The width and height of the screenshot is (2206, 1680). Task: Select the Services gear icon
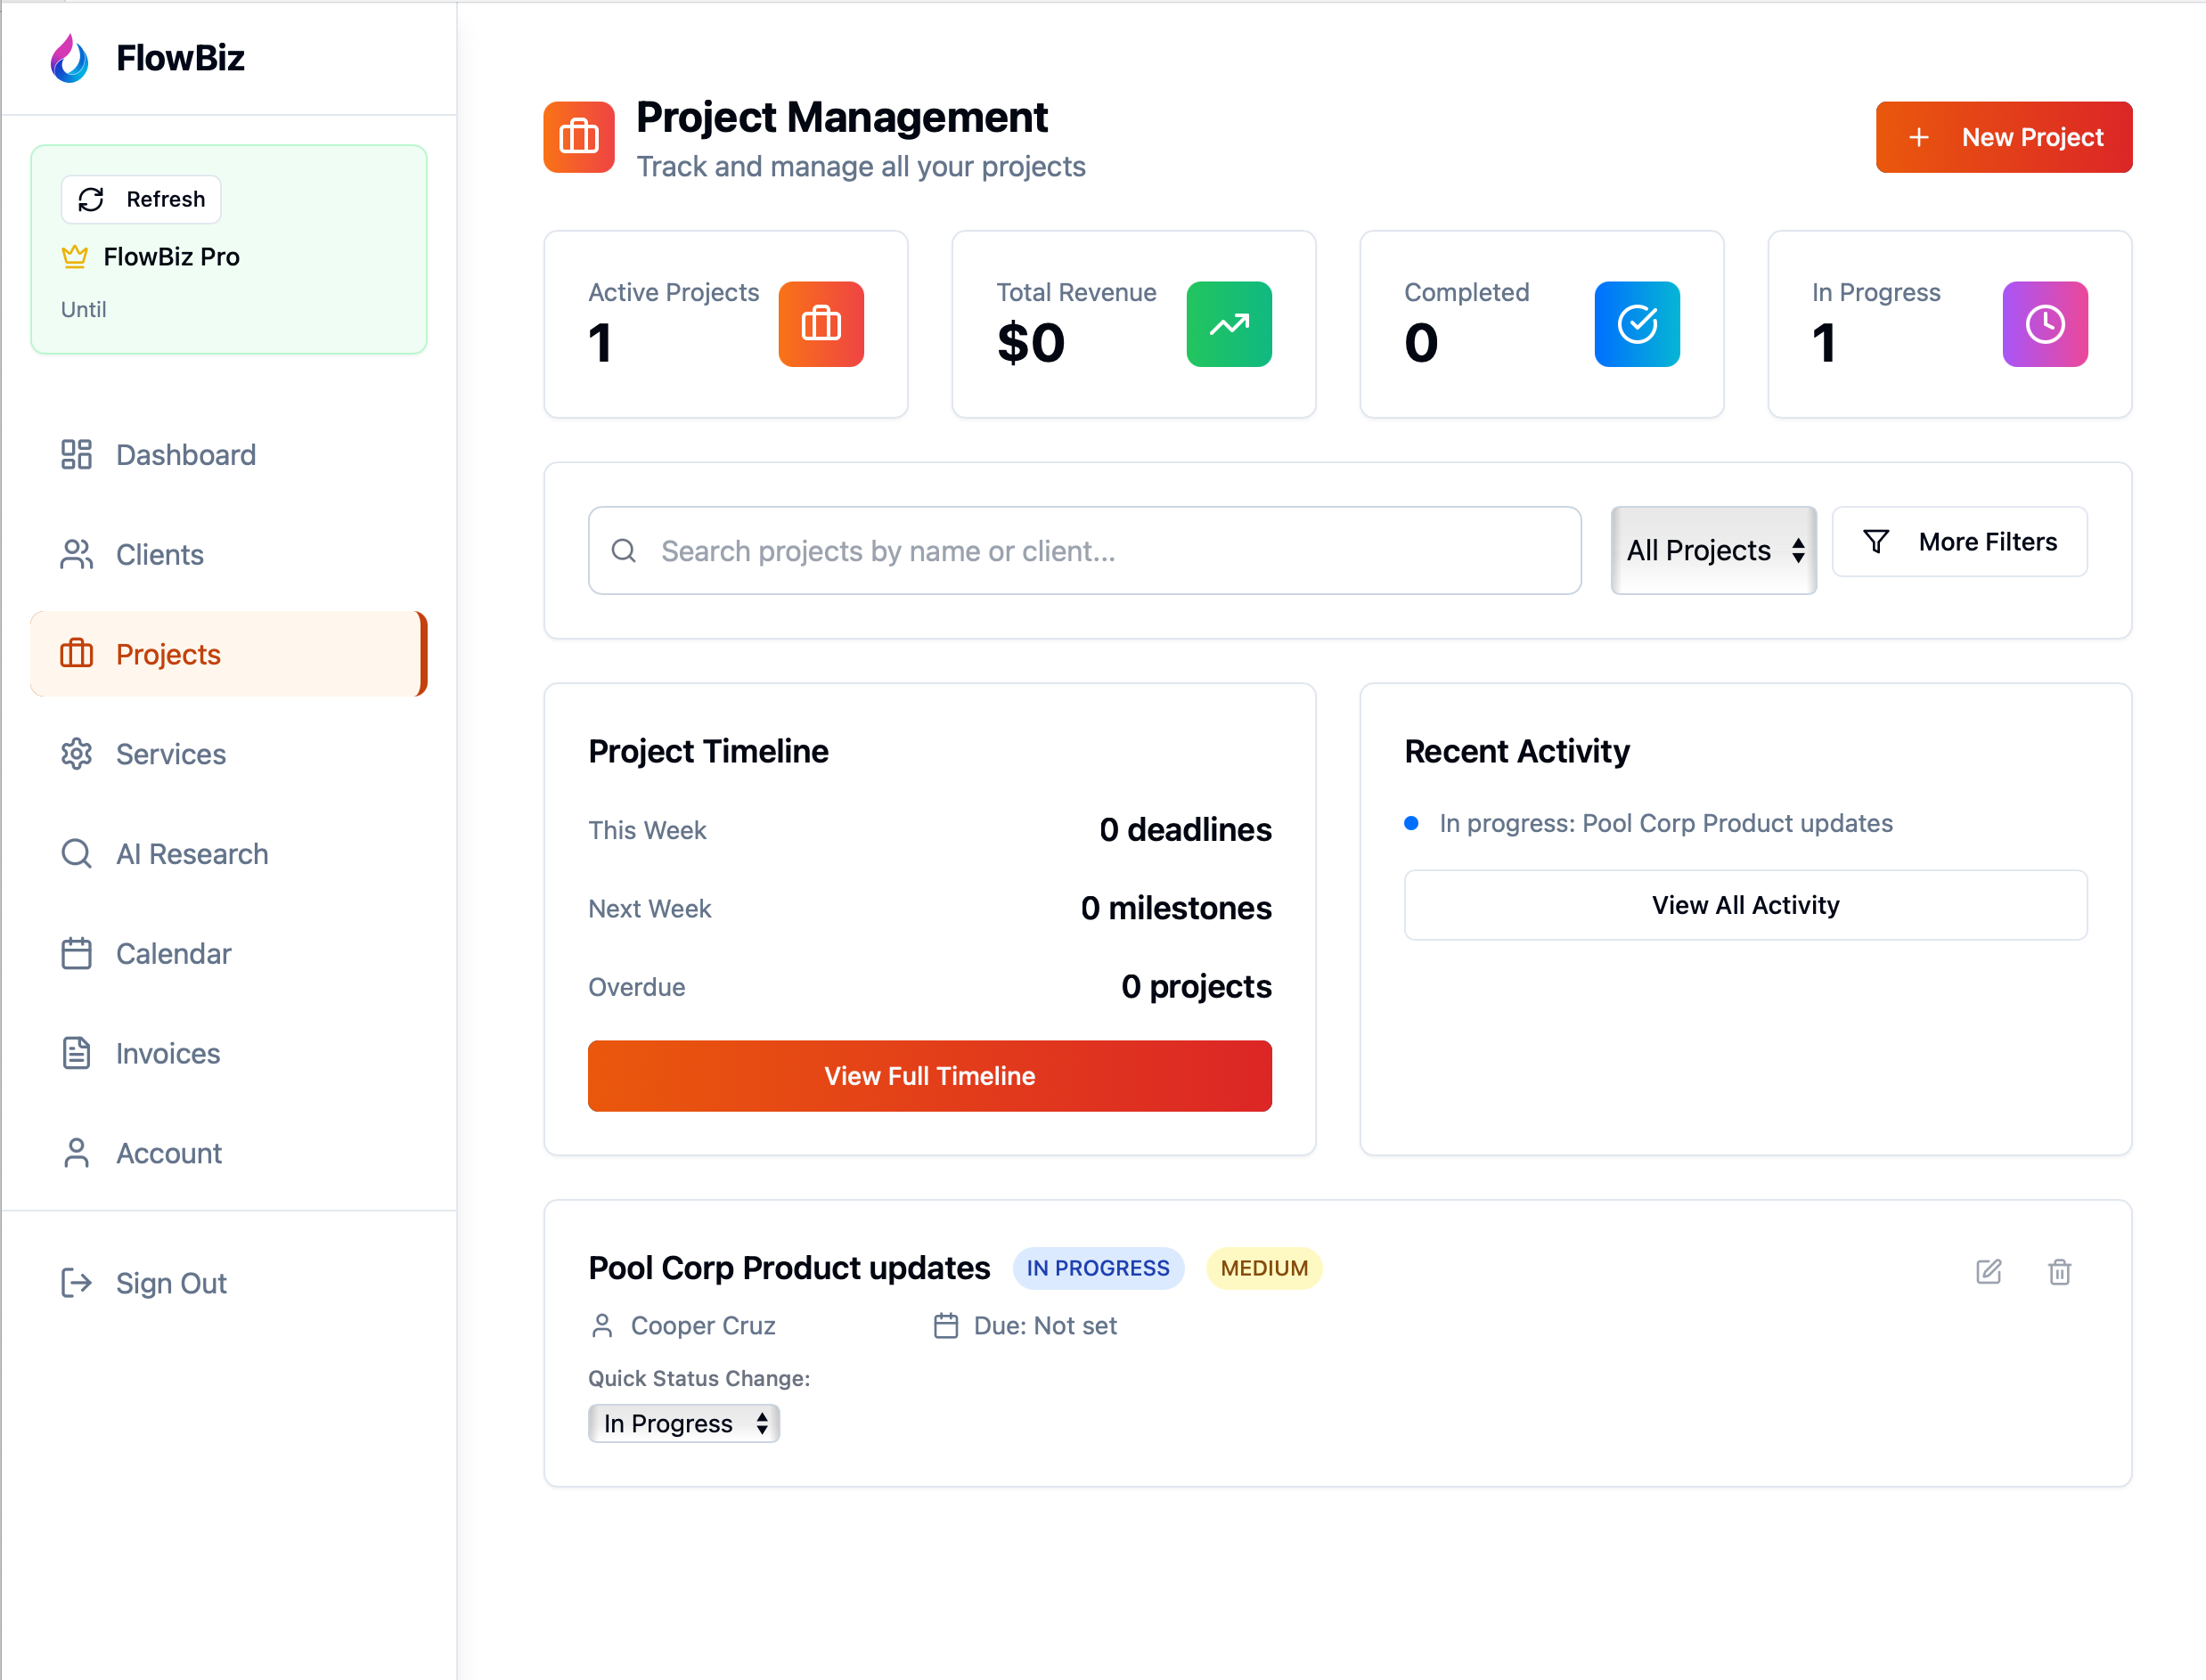(x=76, y=754)
